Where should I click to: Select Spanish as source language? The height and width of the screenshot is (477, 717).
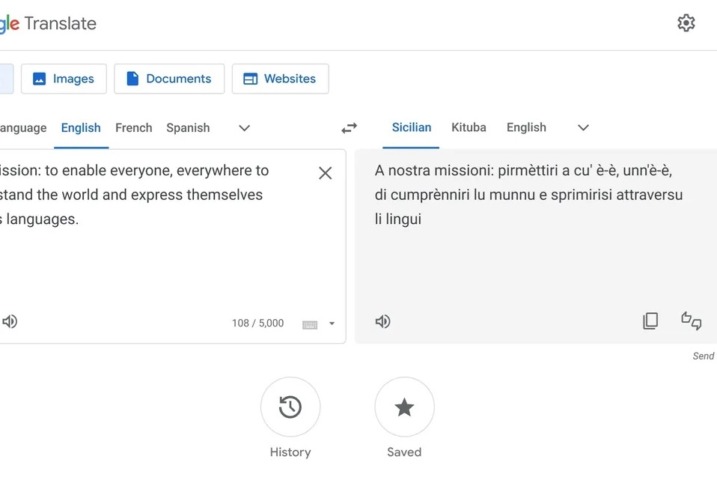point(188,128)
